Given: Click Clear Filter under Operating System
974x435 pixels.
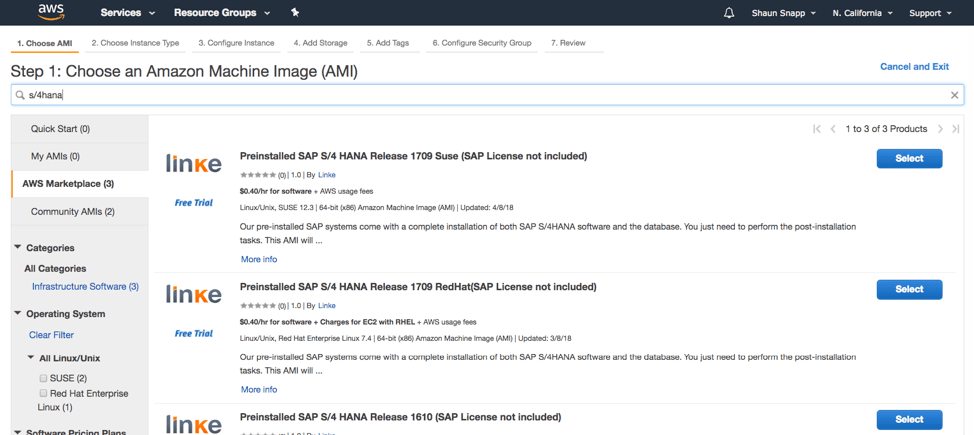Looking at the screenshot, I should click(52, 335).
